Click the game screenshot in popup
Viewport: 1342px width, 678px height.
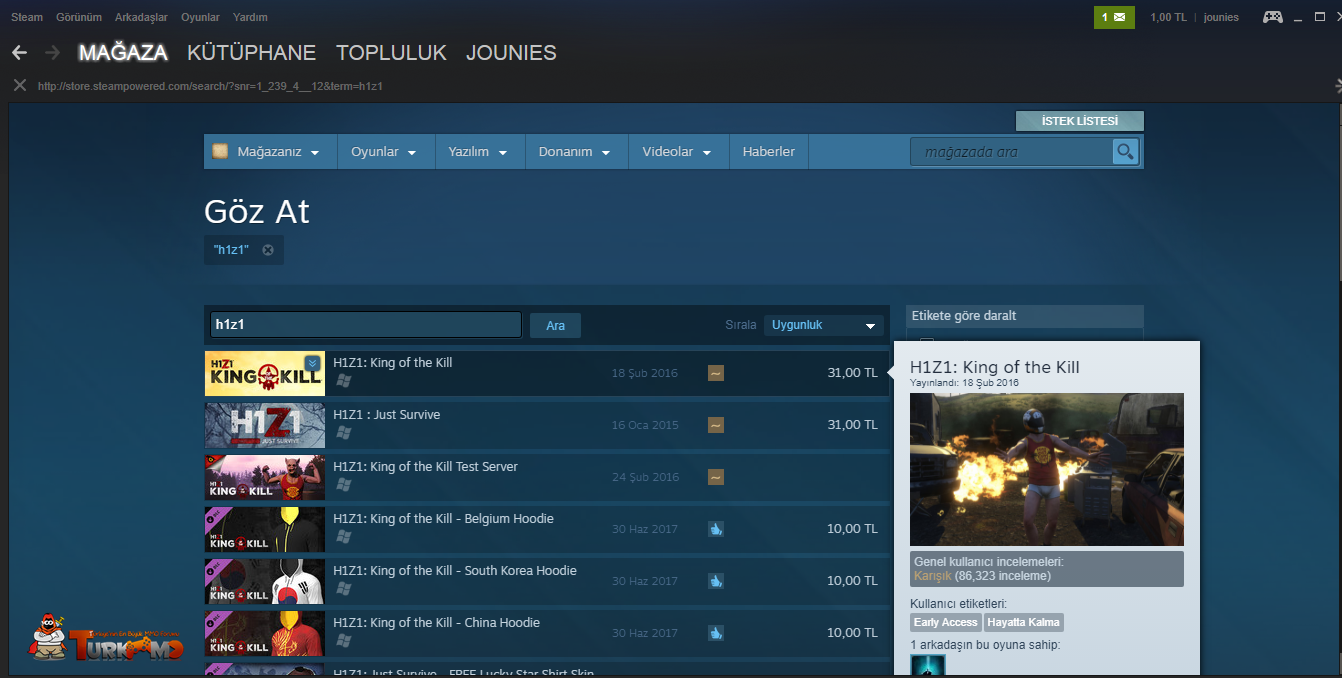pos(1047,469)
